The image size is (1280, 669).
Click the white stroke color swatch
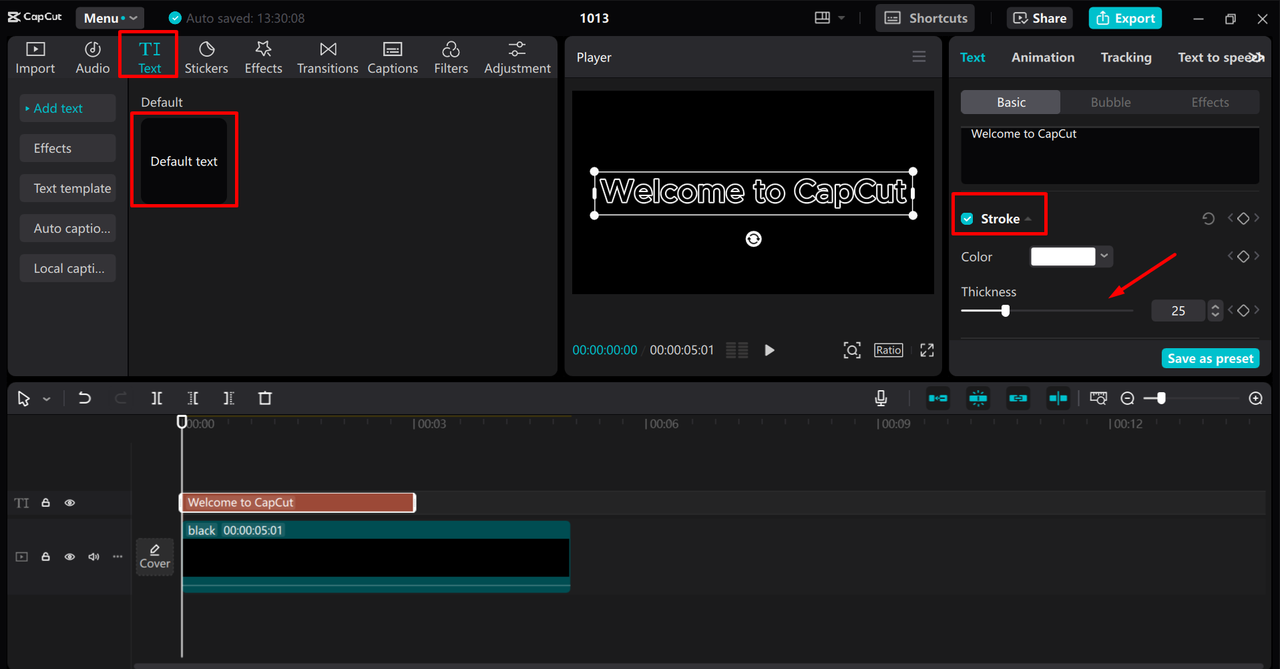[1063, 256]
